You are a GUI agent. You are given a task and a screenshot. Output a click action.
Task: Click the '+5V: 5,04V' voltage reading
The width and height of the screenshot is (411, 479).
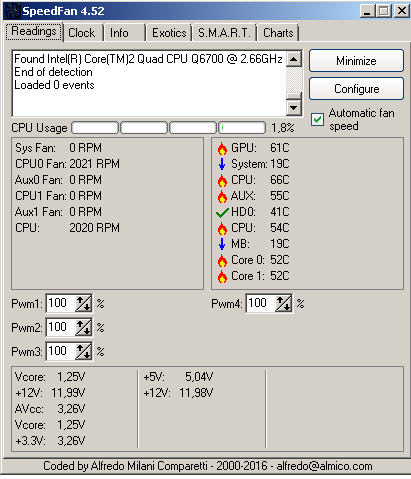tap(178, 377)
